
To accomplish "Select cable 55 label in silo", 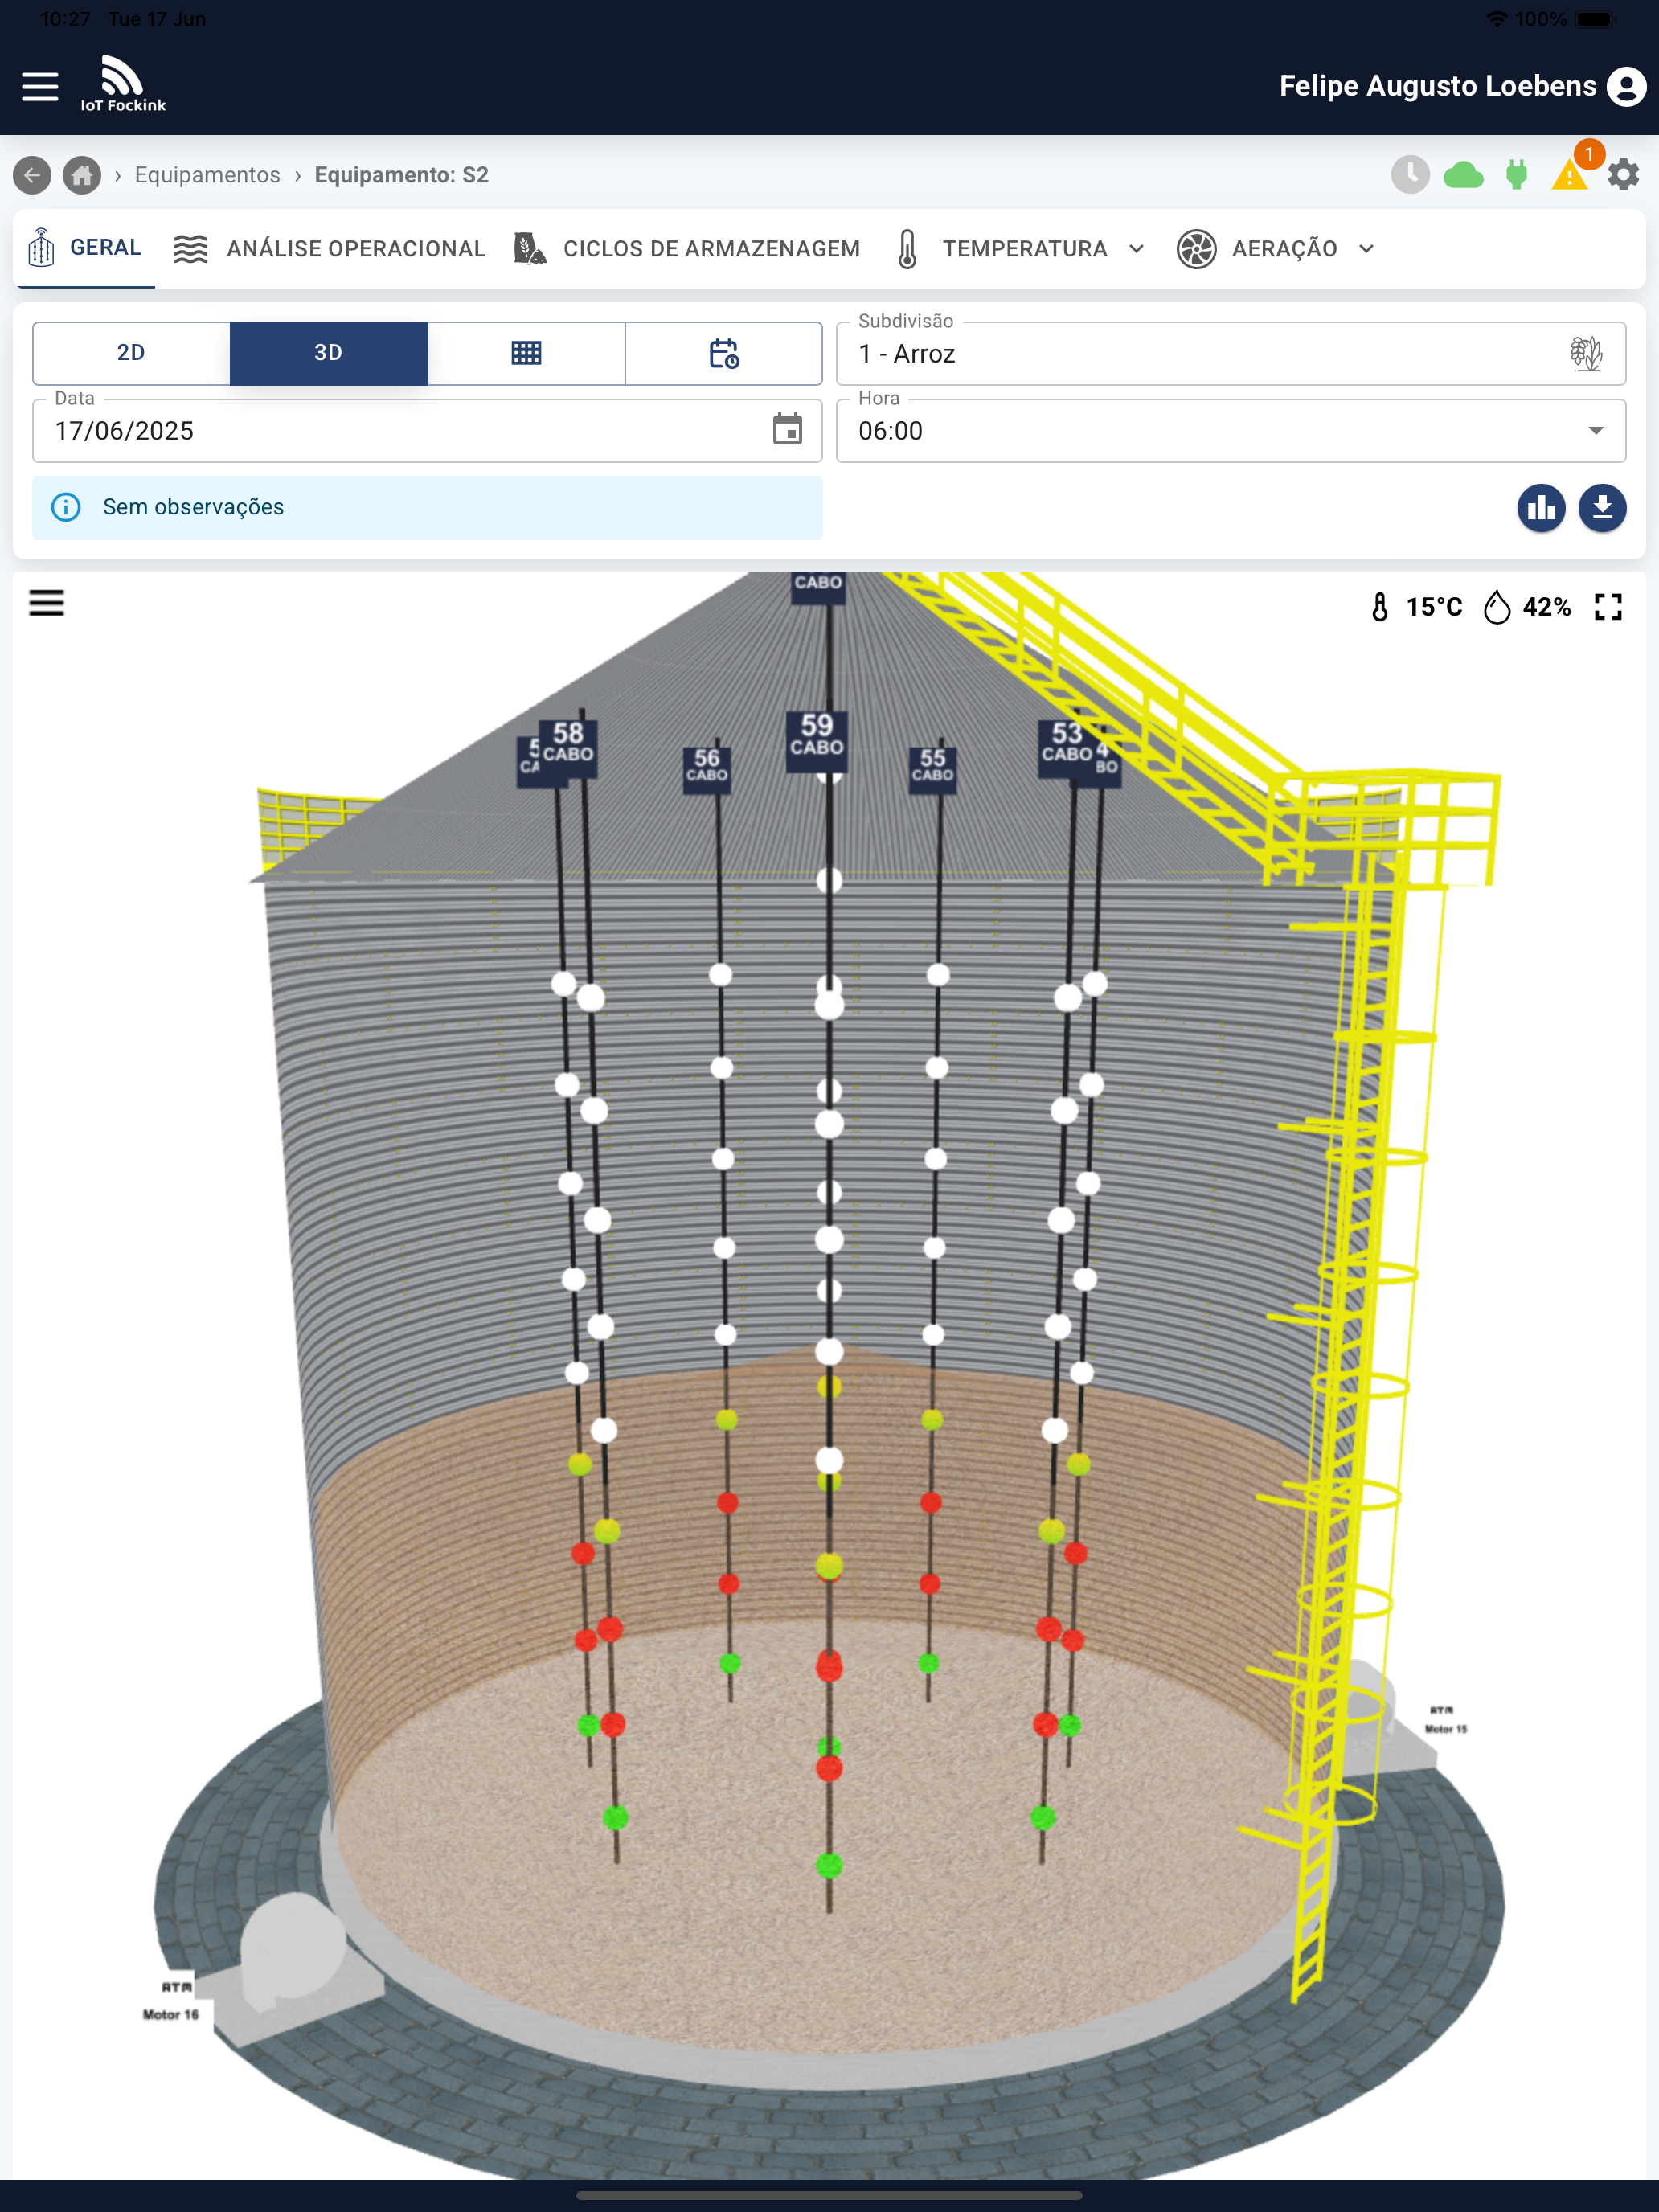I will click(932, 770).
